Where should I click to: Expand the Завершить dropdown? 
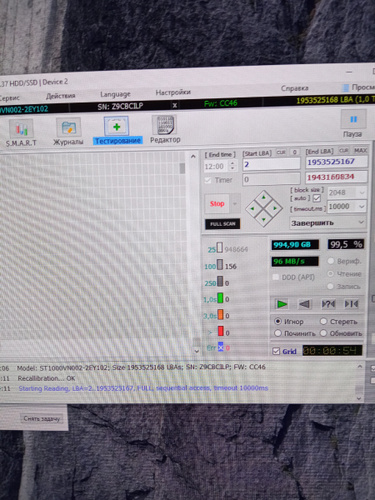point(328,223)
